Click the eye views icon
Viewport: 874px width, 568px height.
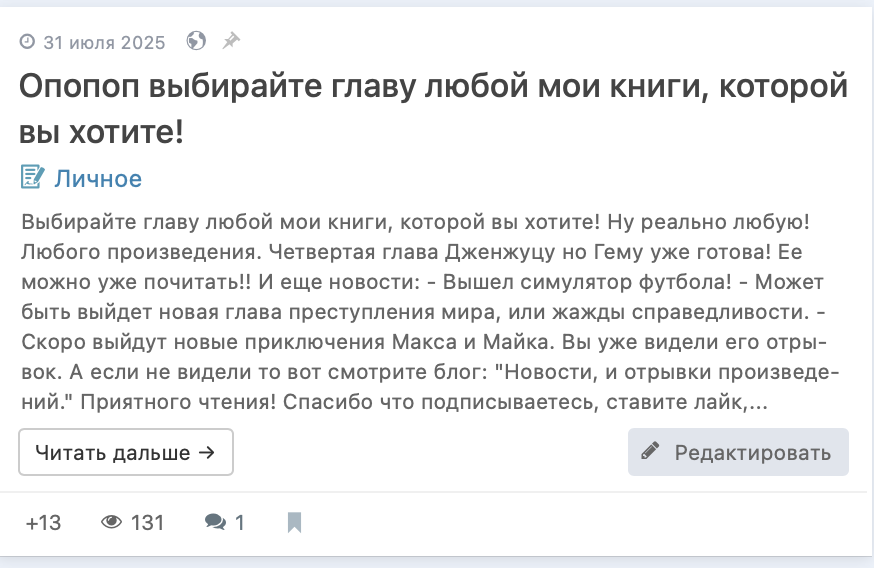click(112, 522)
